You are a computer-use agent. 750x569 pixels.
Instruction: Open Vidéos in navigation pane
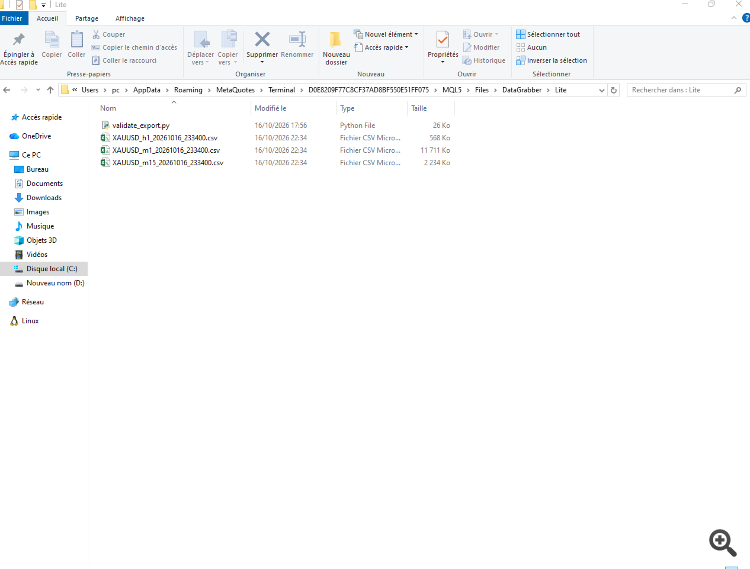tap(31, 254)
